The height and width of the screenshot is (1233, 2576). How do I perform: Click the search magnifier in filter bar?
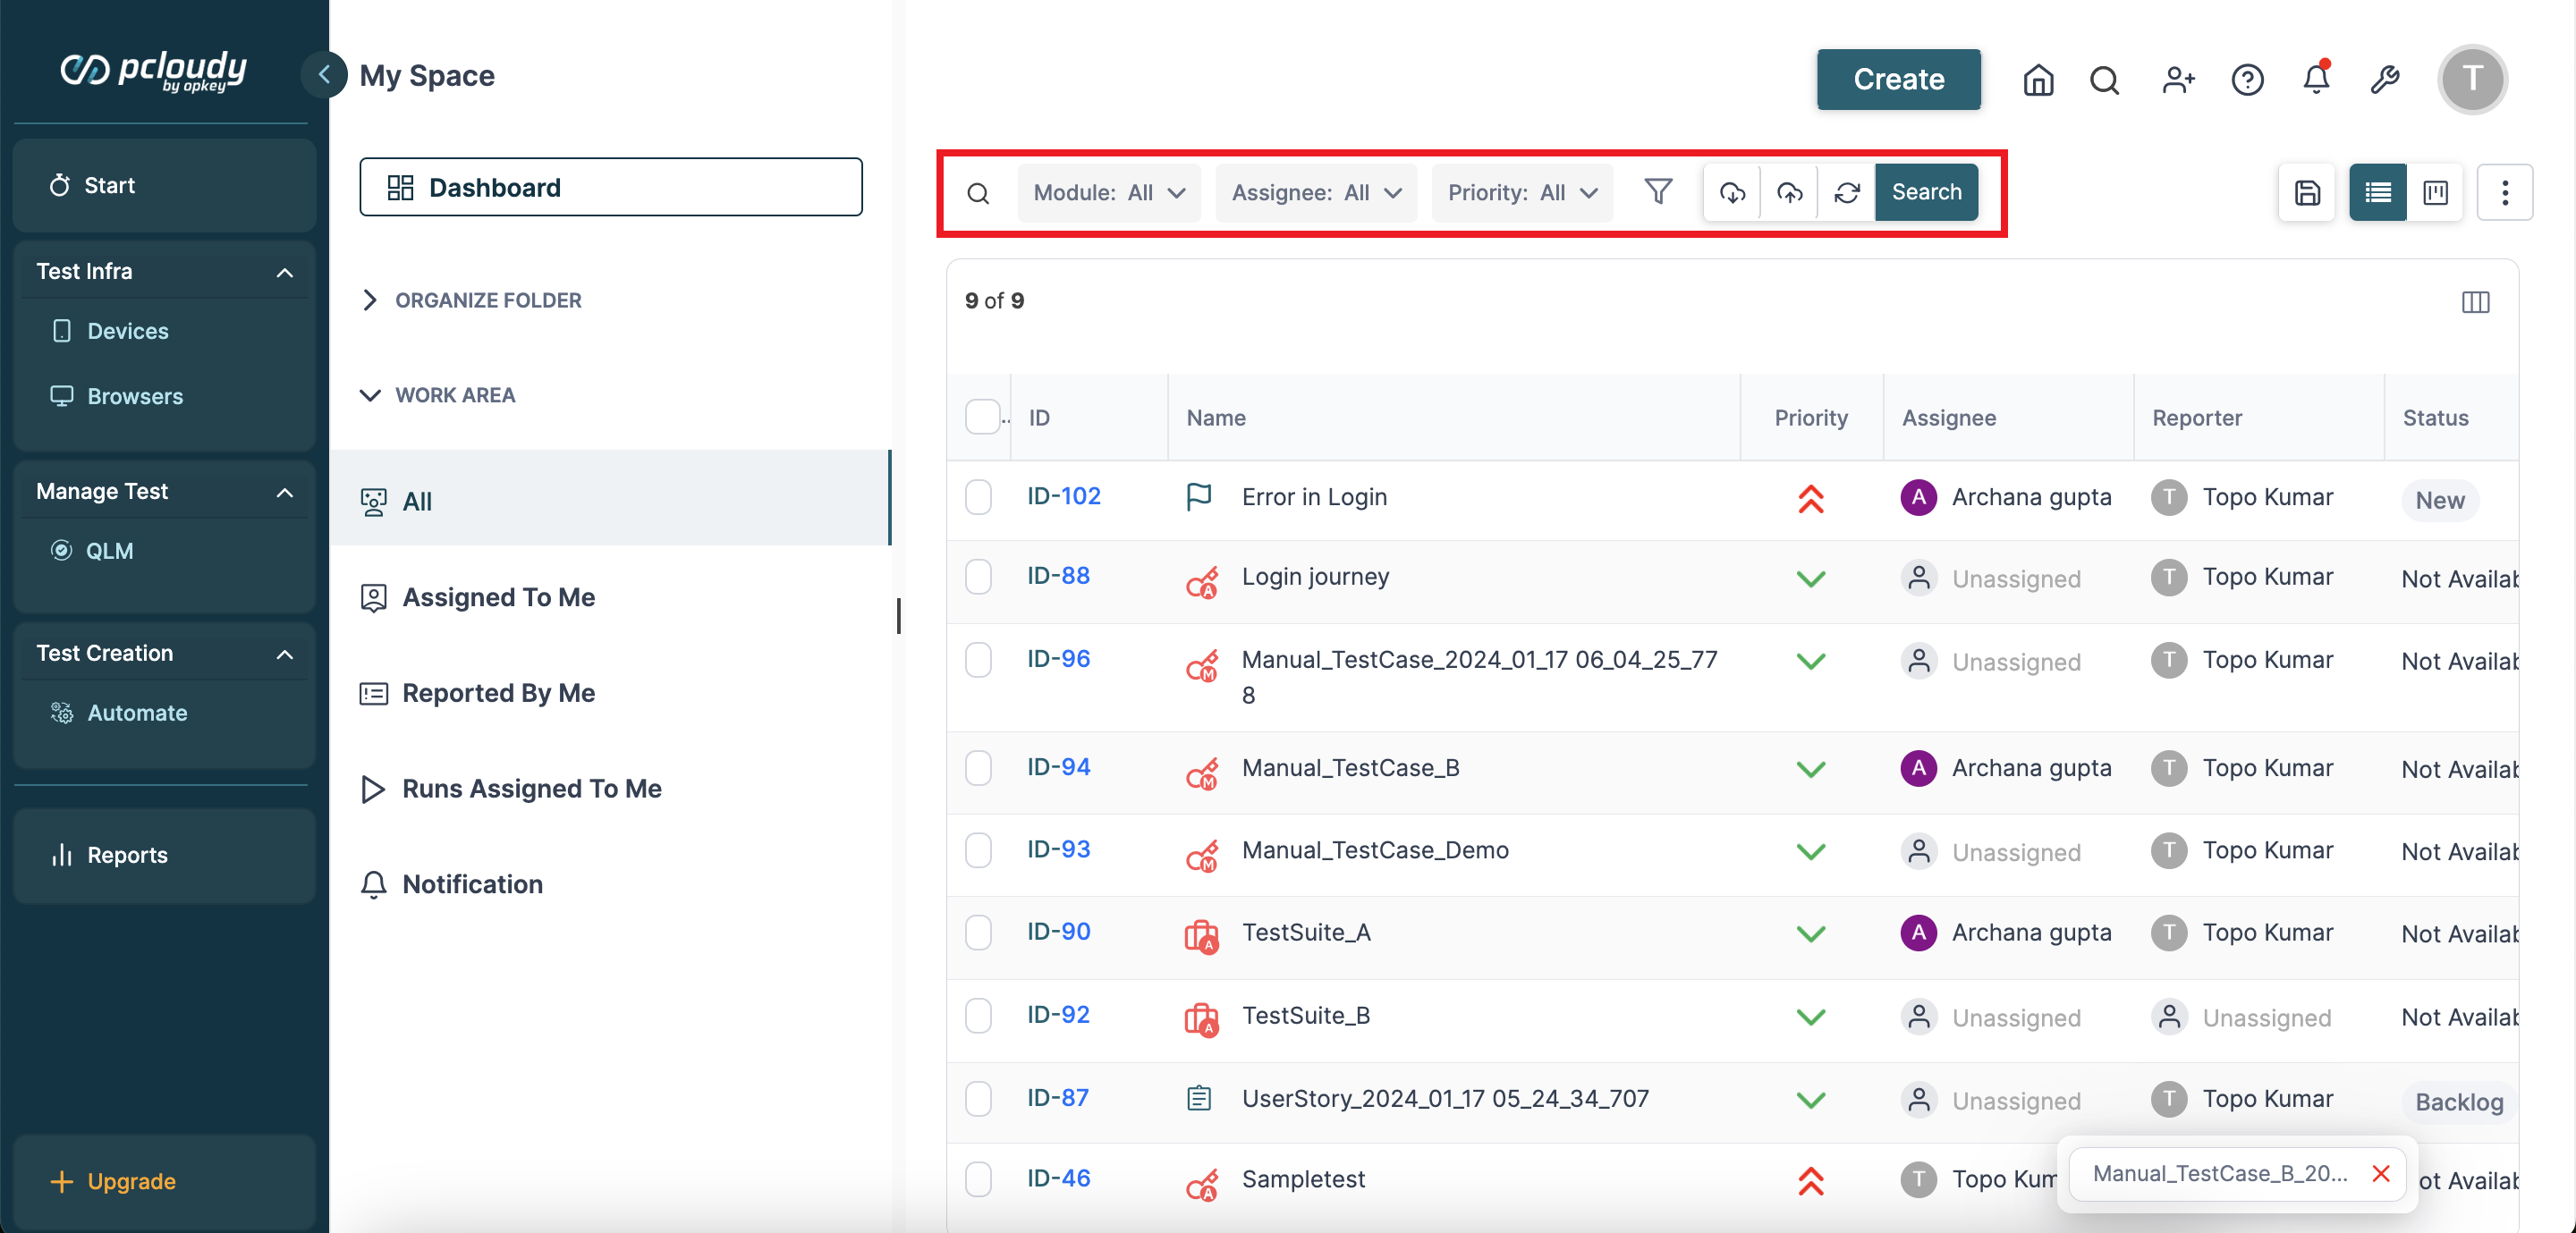coord(978,193)
